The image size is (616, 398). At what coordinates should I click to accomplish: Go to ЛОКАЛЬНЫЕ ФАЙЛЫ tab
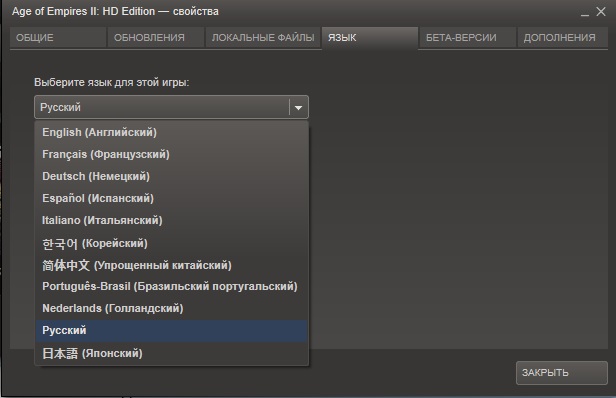(263, 38)
